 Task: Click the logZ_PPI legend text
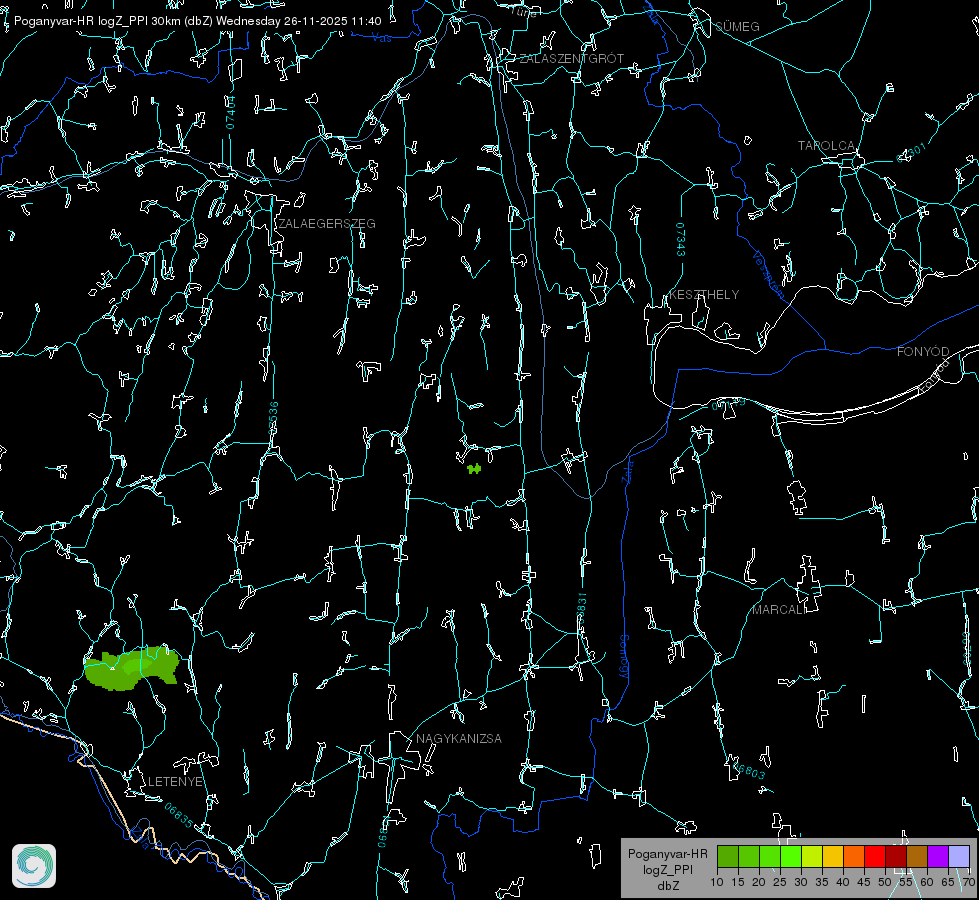[x=668, y=870]
